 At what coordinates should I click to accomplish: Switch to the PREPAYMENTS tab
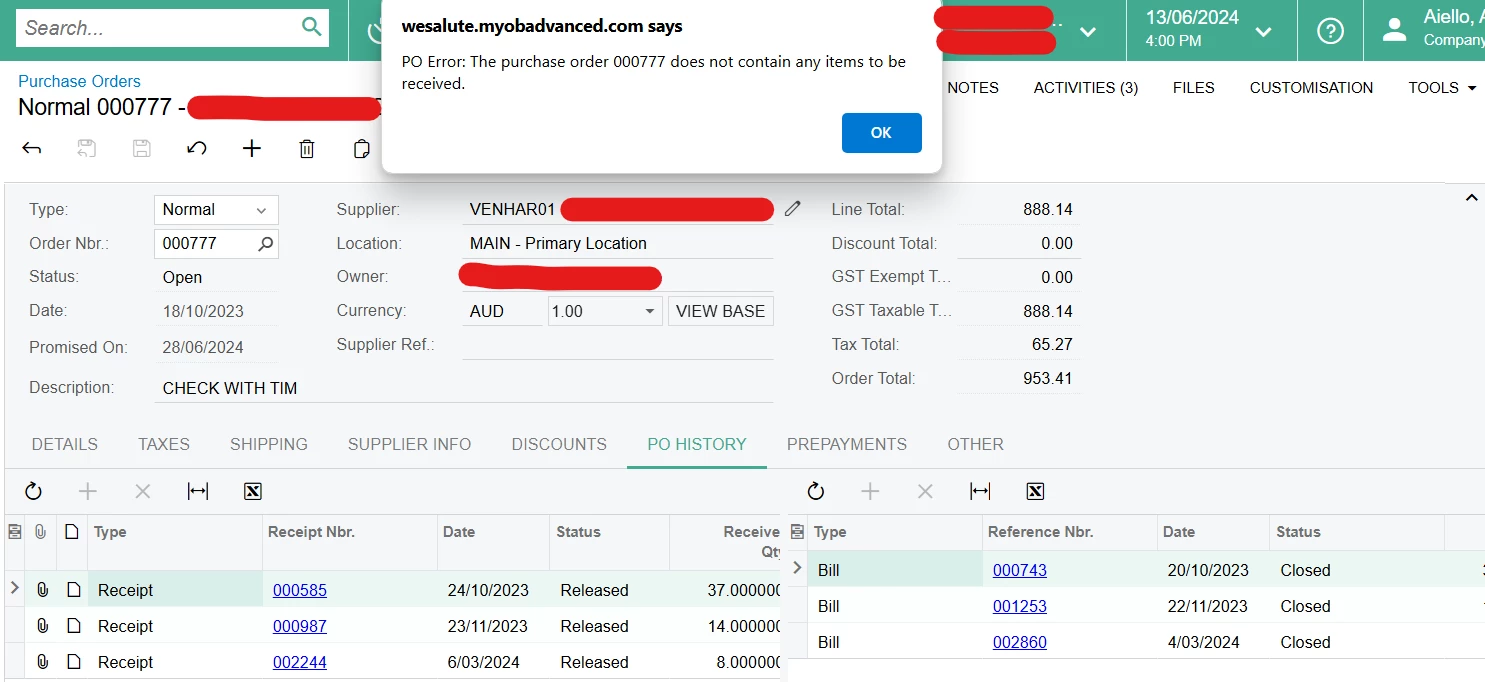click(846, 444)
